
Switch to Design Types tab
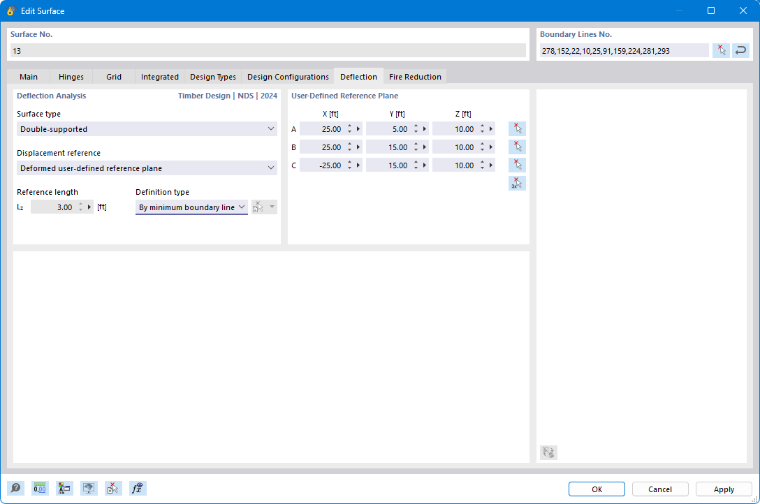pyautogui.click(x=213, y=77)
